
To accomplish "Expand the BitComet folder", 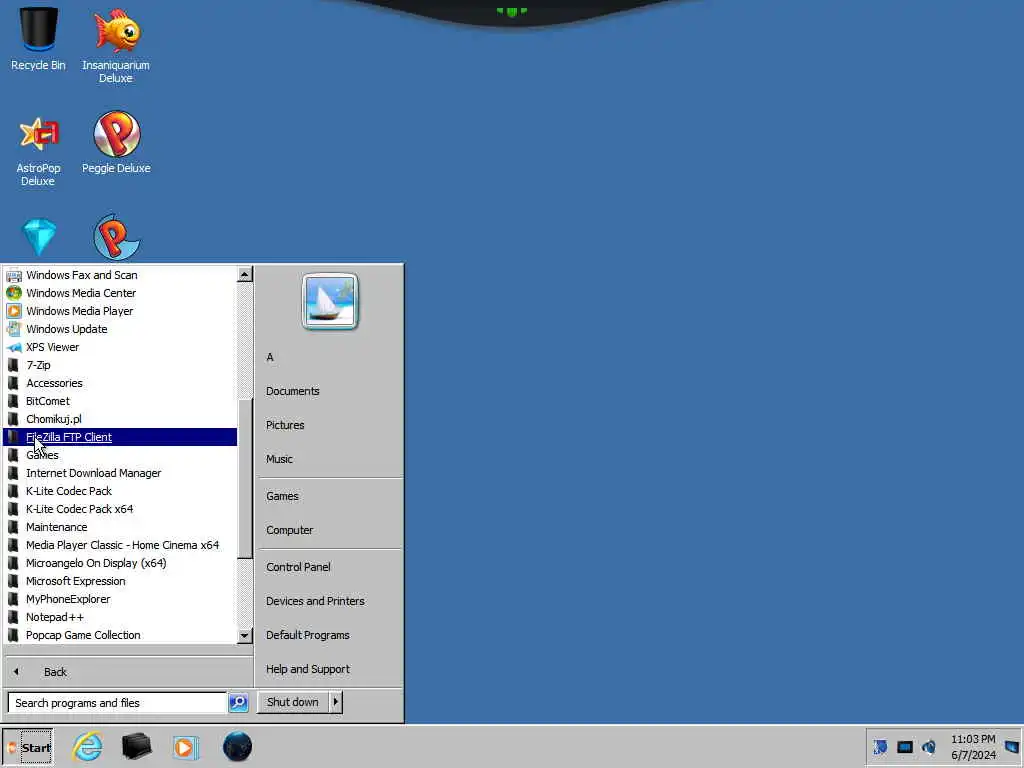I will point(120,401).
